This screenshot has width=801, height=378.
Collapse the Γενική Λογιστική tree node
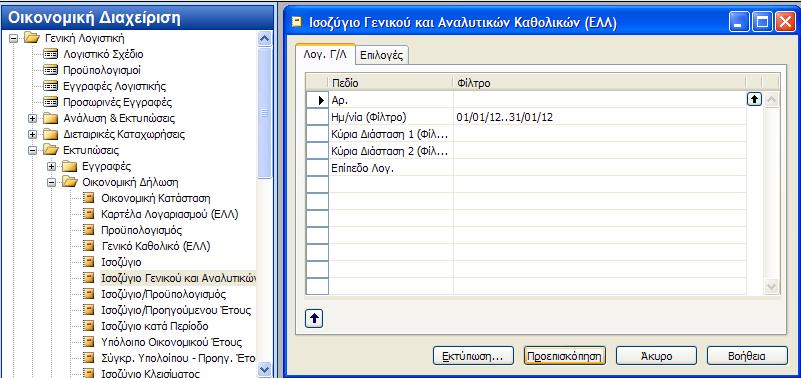pyautogui.click(x=14, y=38)
